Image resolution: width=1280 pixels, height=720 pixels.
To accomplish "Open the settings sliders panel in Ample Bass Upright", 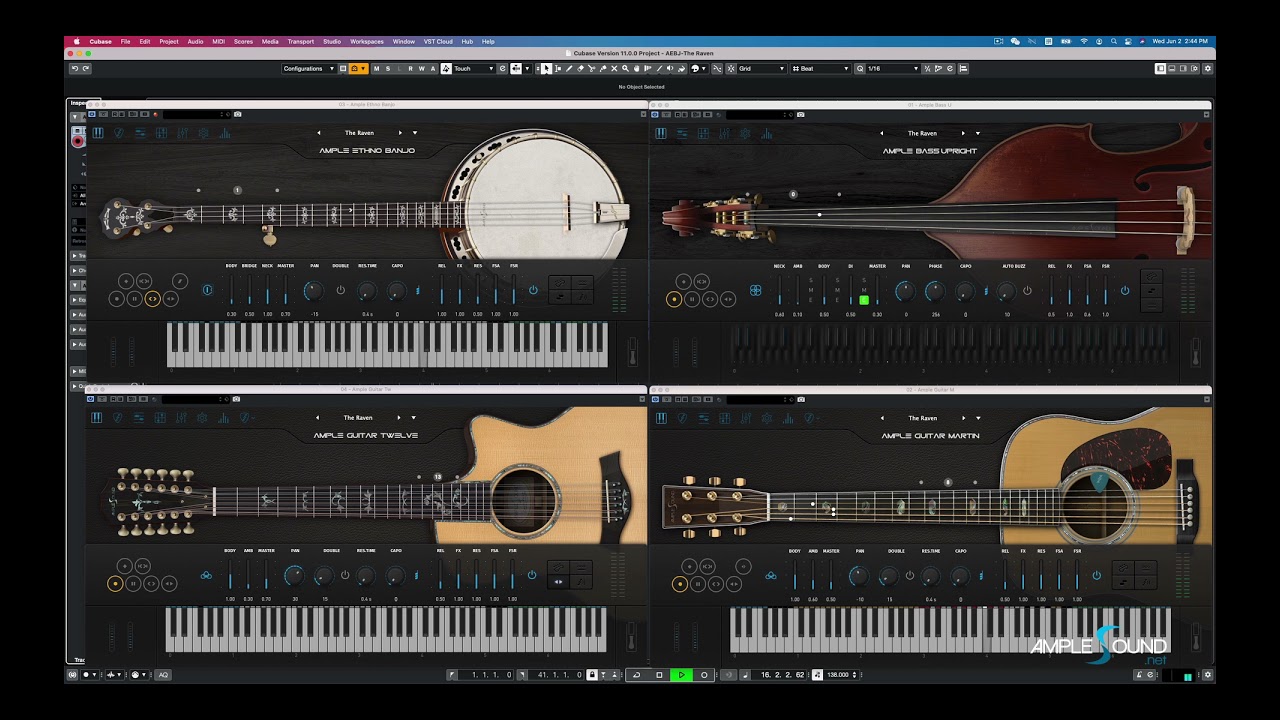I will (683, 133).
